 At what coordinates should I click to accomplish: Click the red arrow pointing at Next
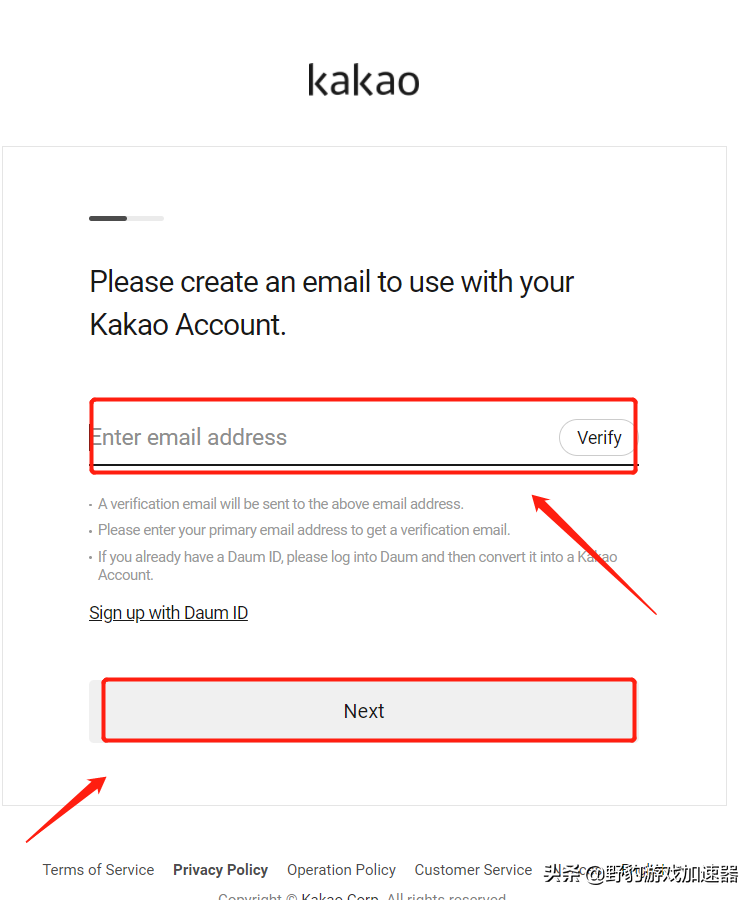pyautogui.click(x=66, y=808)
